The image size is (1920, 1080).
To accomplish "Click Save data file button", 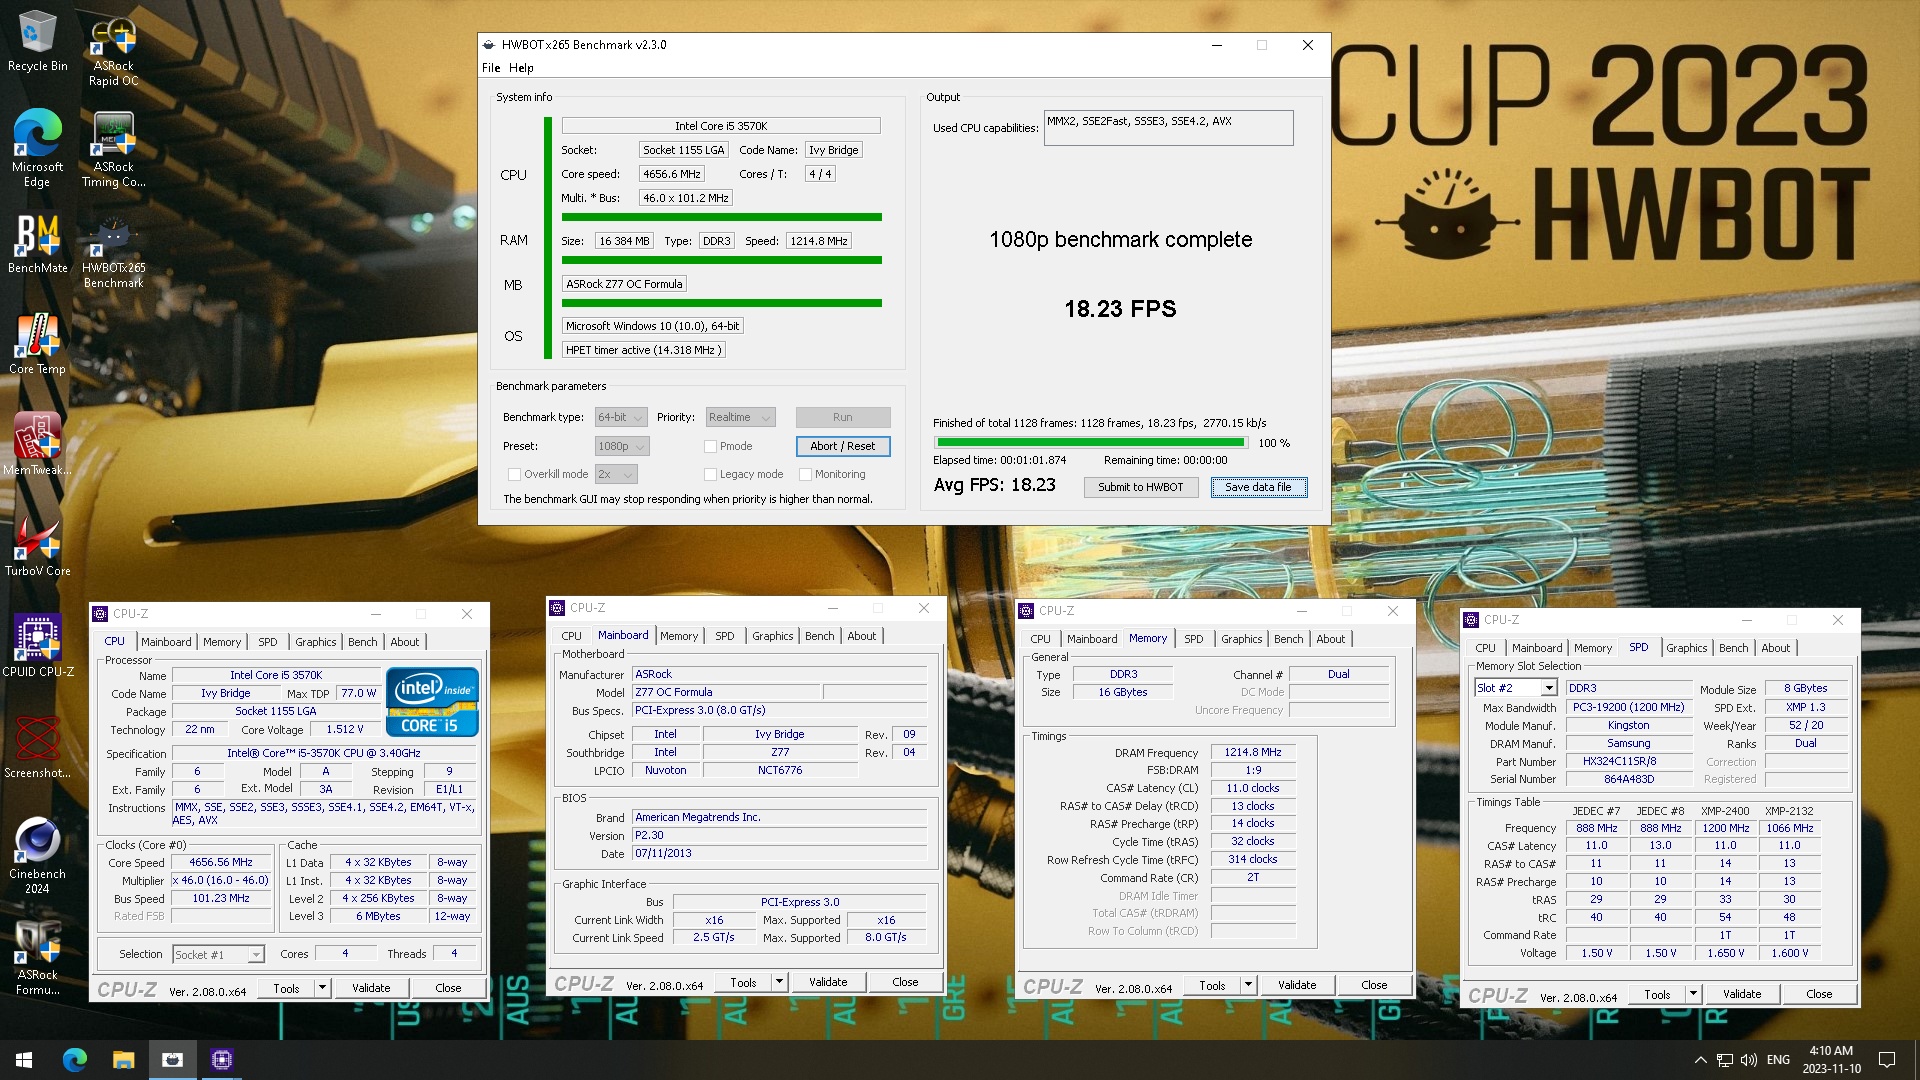I will tap(1259, 487).
